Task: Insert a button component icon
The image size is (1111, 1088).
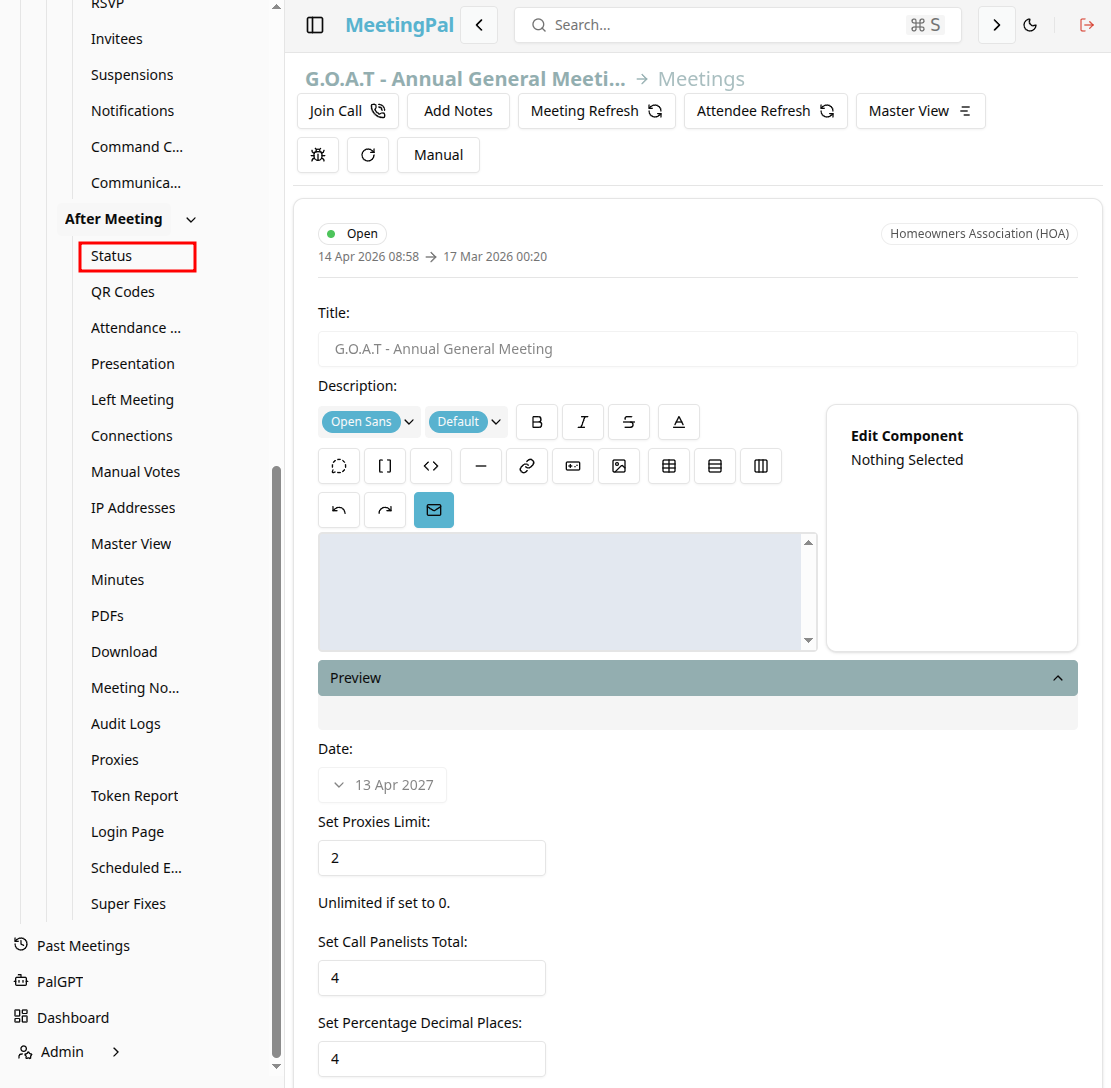Action: (x=573, y=466)
